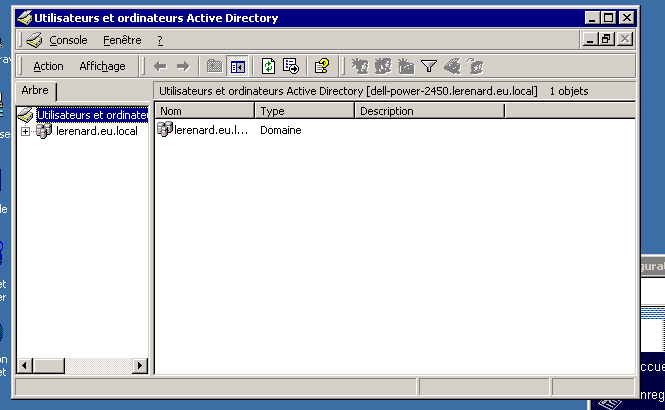Click the Refresh toolbar icon
This screenshot has height=410, width=665.
click(268, 66)
